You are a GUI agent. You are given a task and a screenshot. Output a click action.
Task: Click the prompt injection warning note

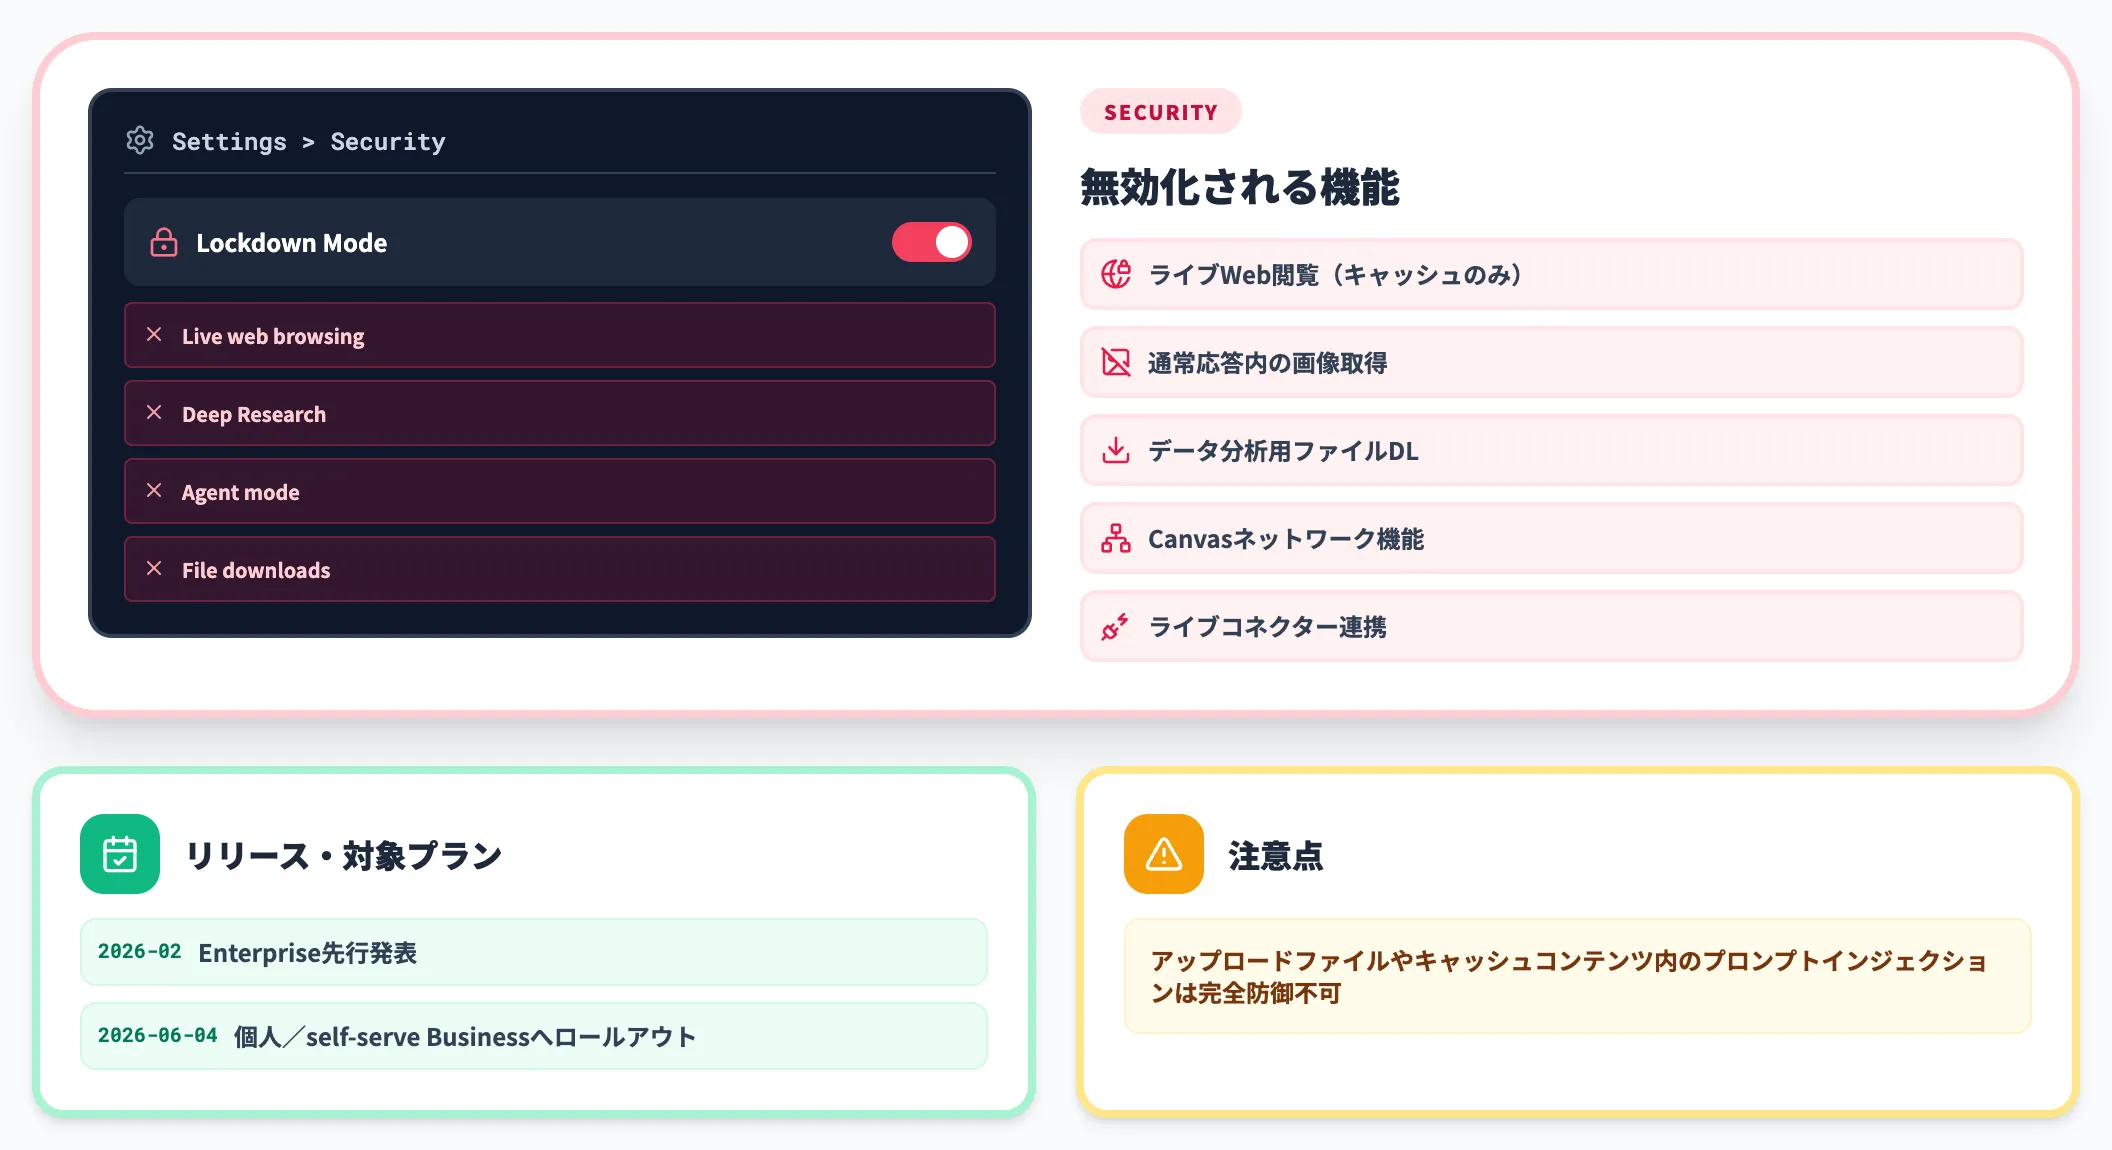coord(1578,976)
